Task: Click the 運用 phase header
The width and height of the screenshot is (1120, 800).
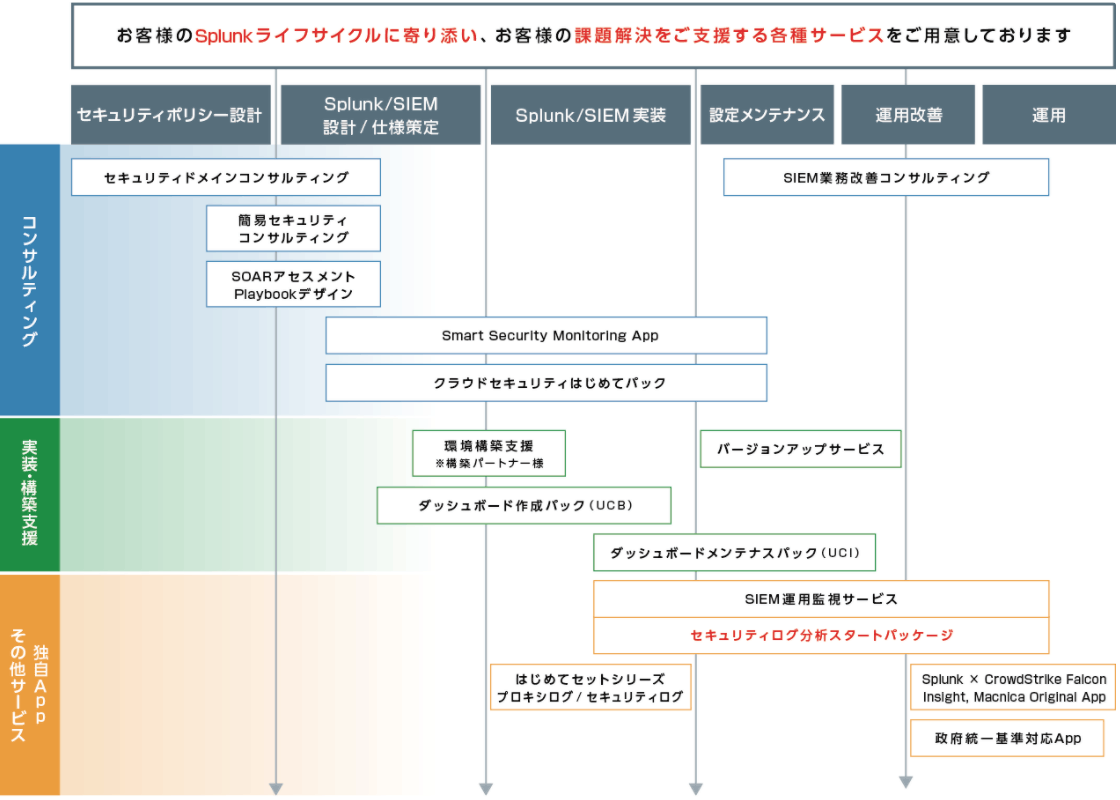Action: pyautogui.click(x=1049, y=115)
